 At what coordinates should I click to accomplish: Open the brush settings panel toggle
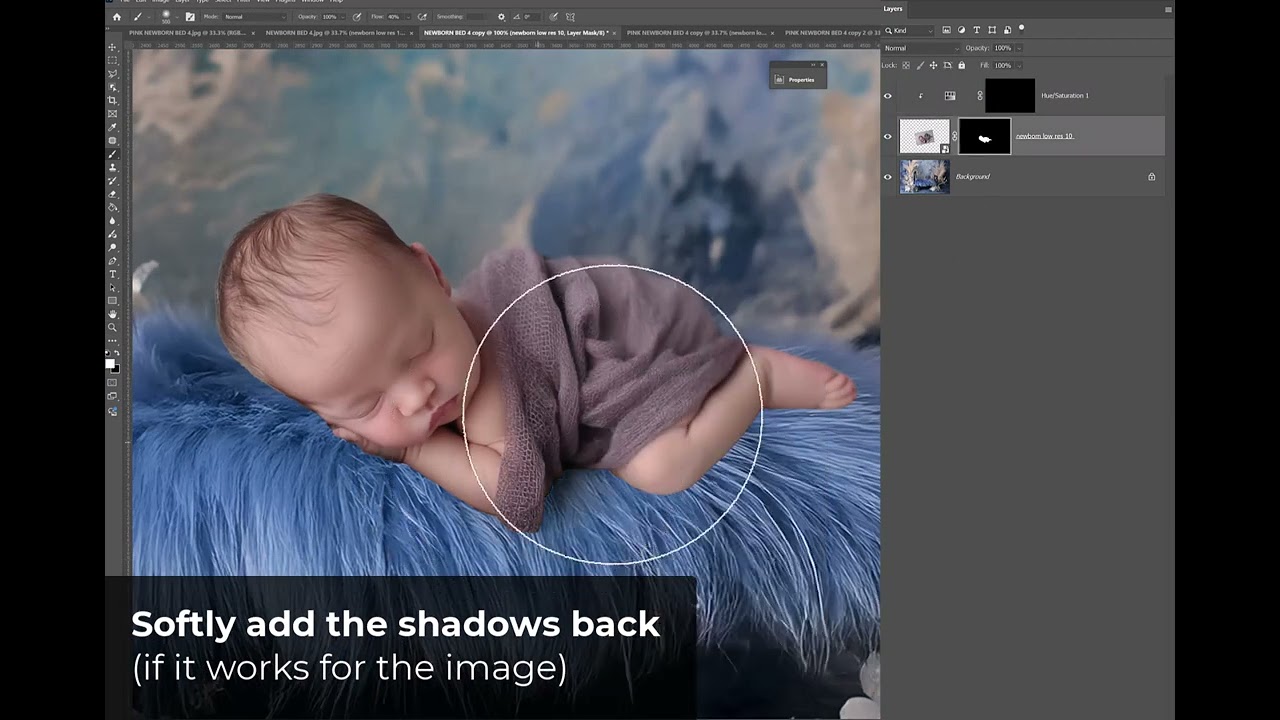[x=190, y=17]
